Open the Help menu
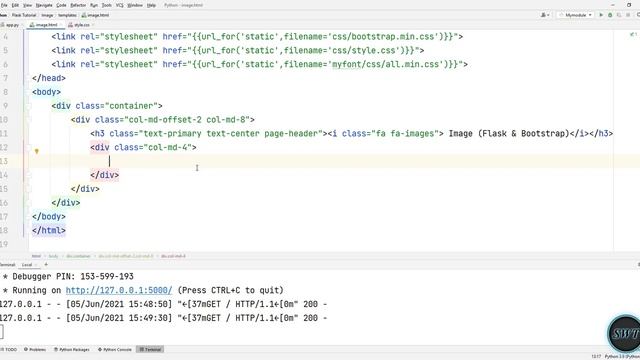The height and width of the screenshot is (360, 640). (x=151, y=5)
